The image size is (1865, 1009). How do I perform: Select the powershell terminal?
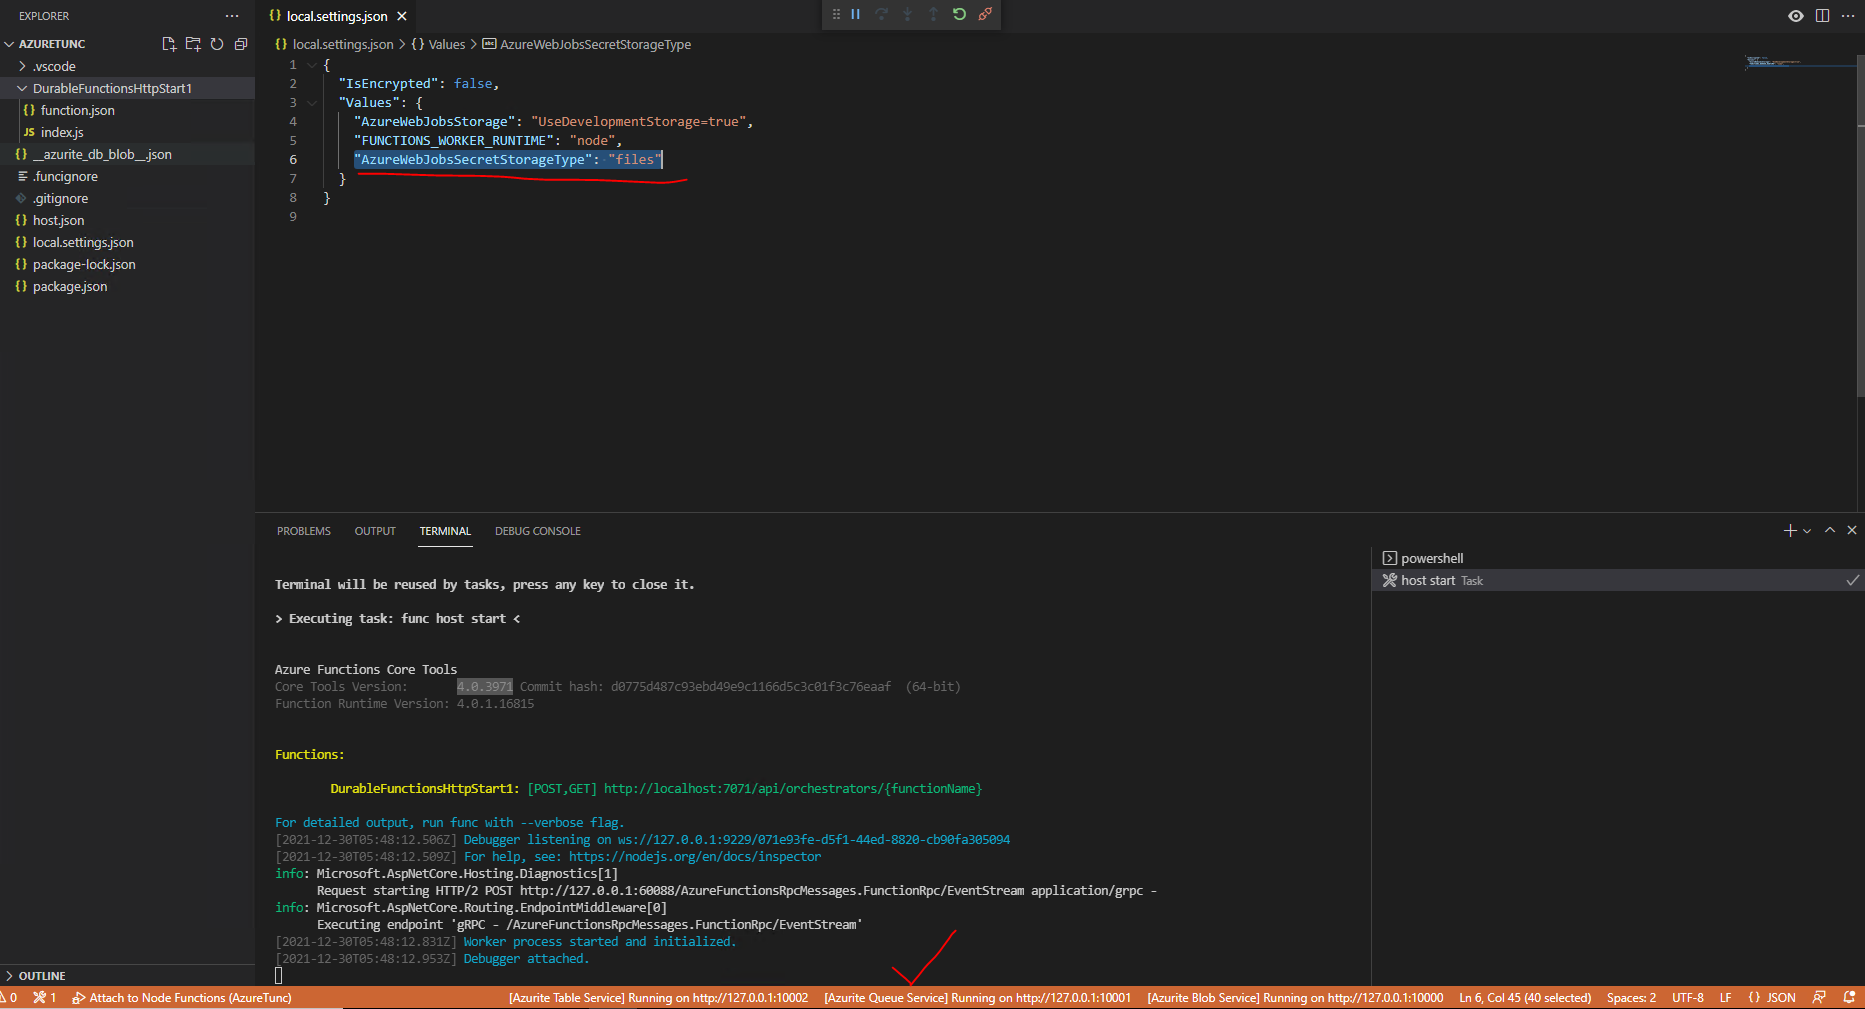(x=1618, y=558)
